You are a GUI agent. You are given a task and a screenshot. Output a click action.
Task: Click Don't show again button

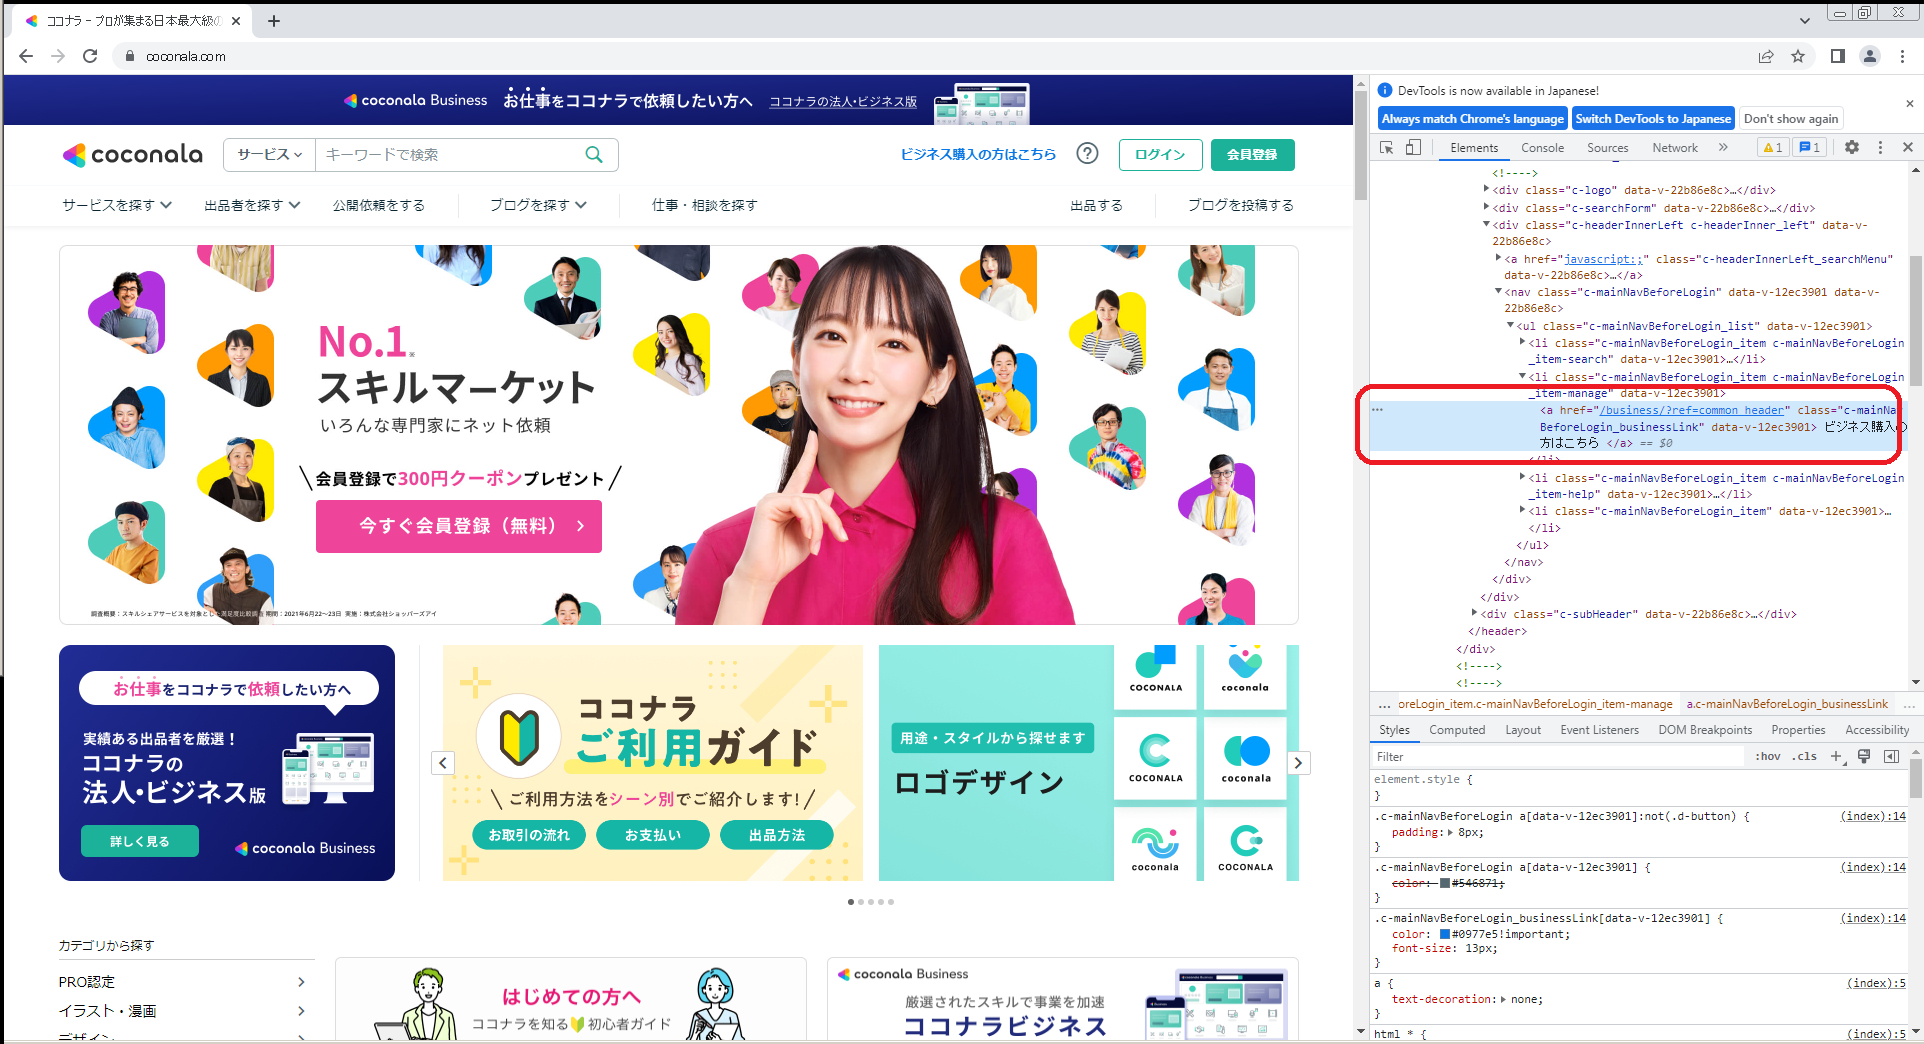pyautogui.click(x=1790, y=118)
